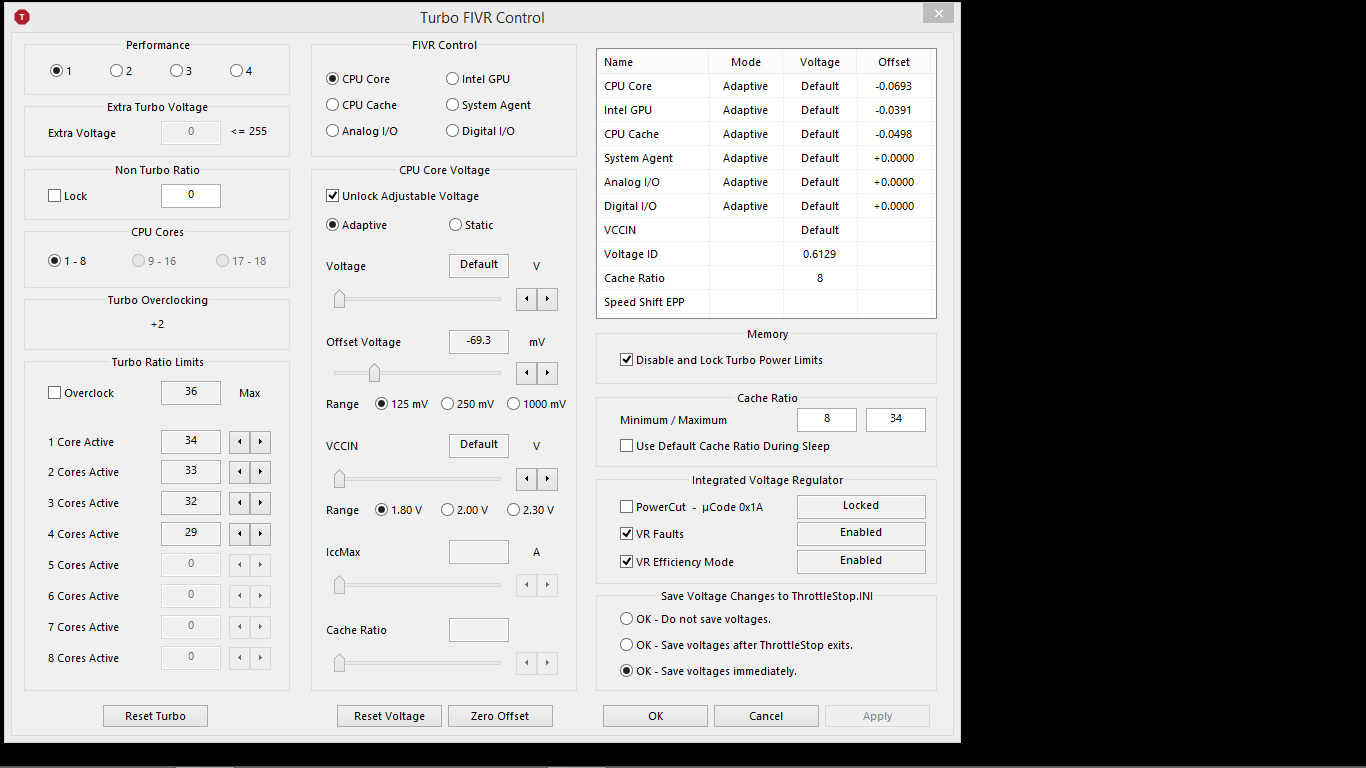Select Performance profile 4
Image resolution: width=1366 pixels, height=768 pixels.
click(241, 71)
